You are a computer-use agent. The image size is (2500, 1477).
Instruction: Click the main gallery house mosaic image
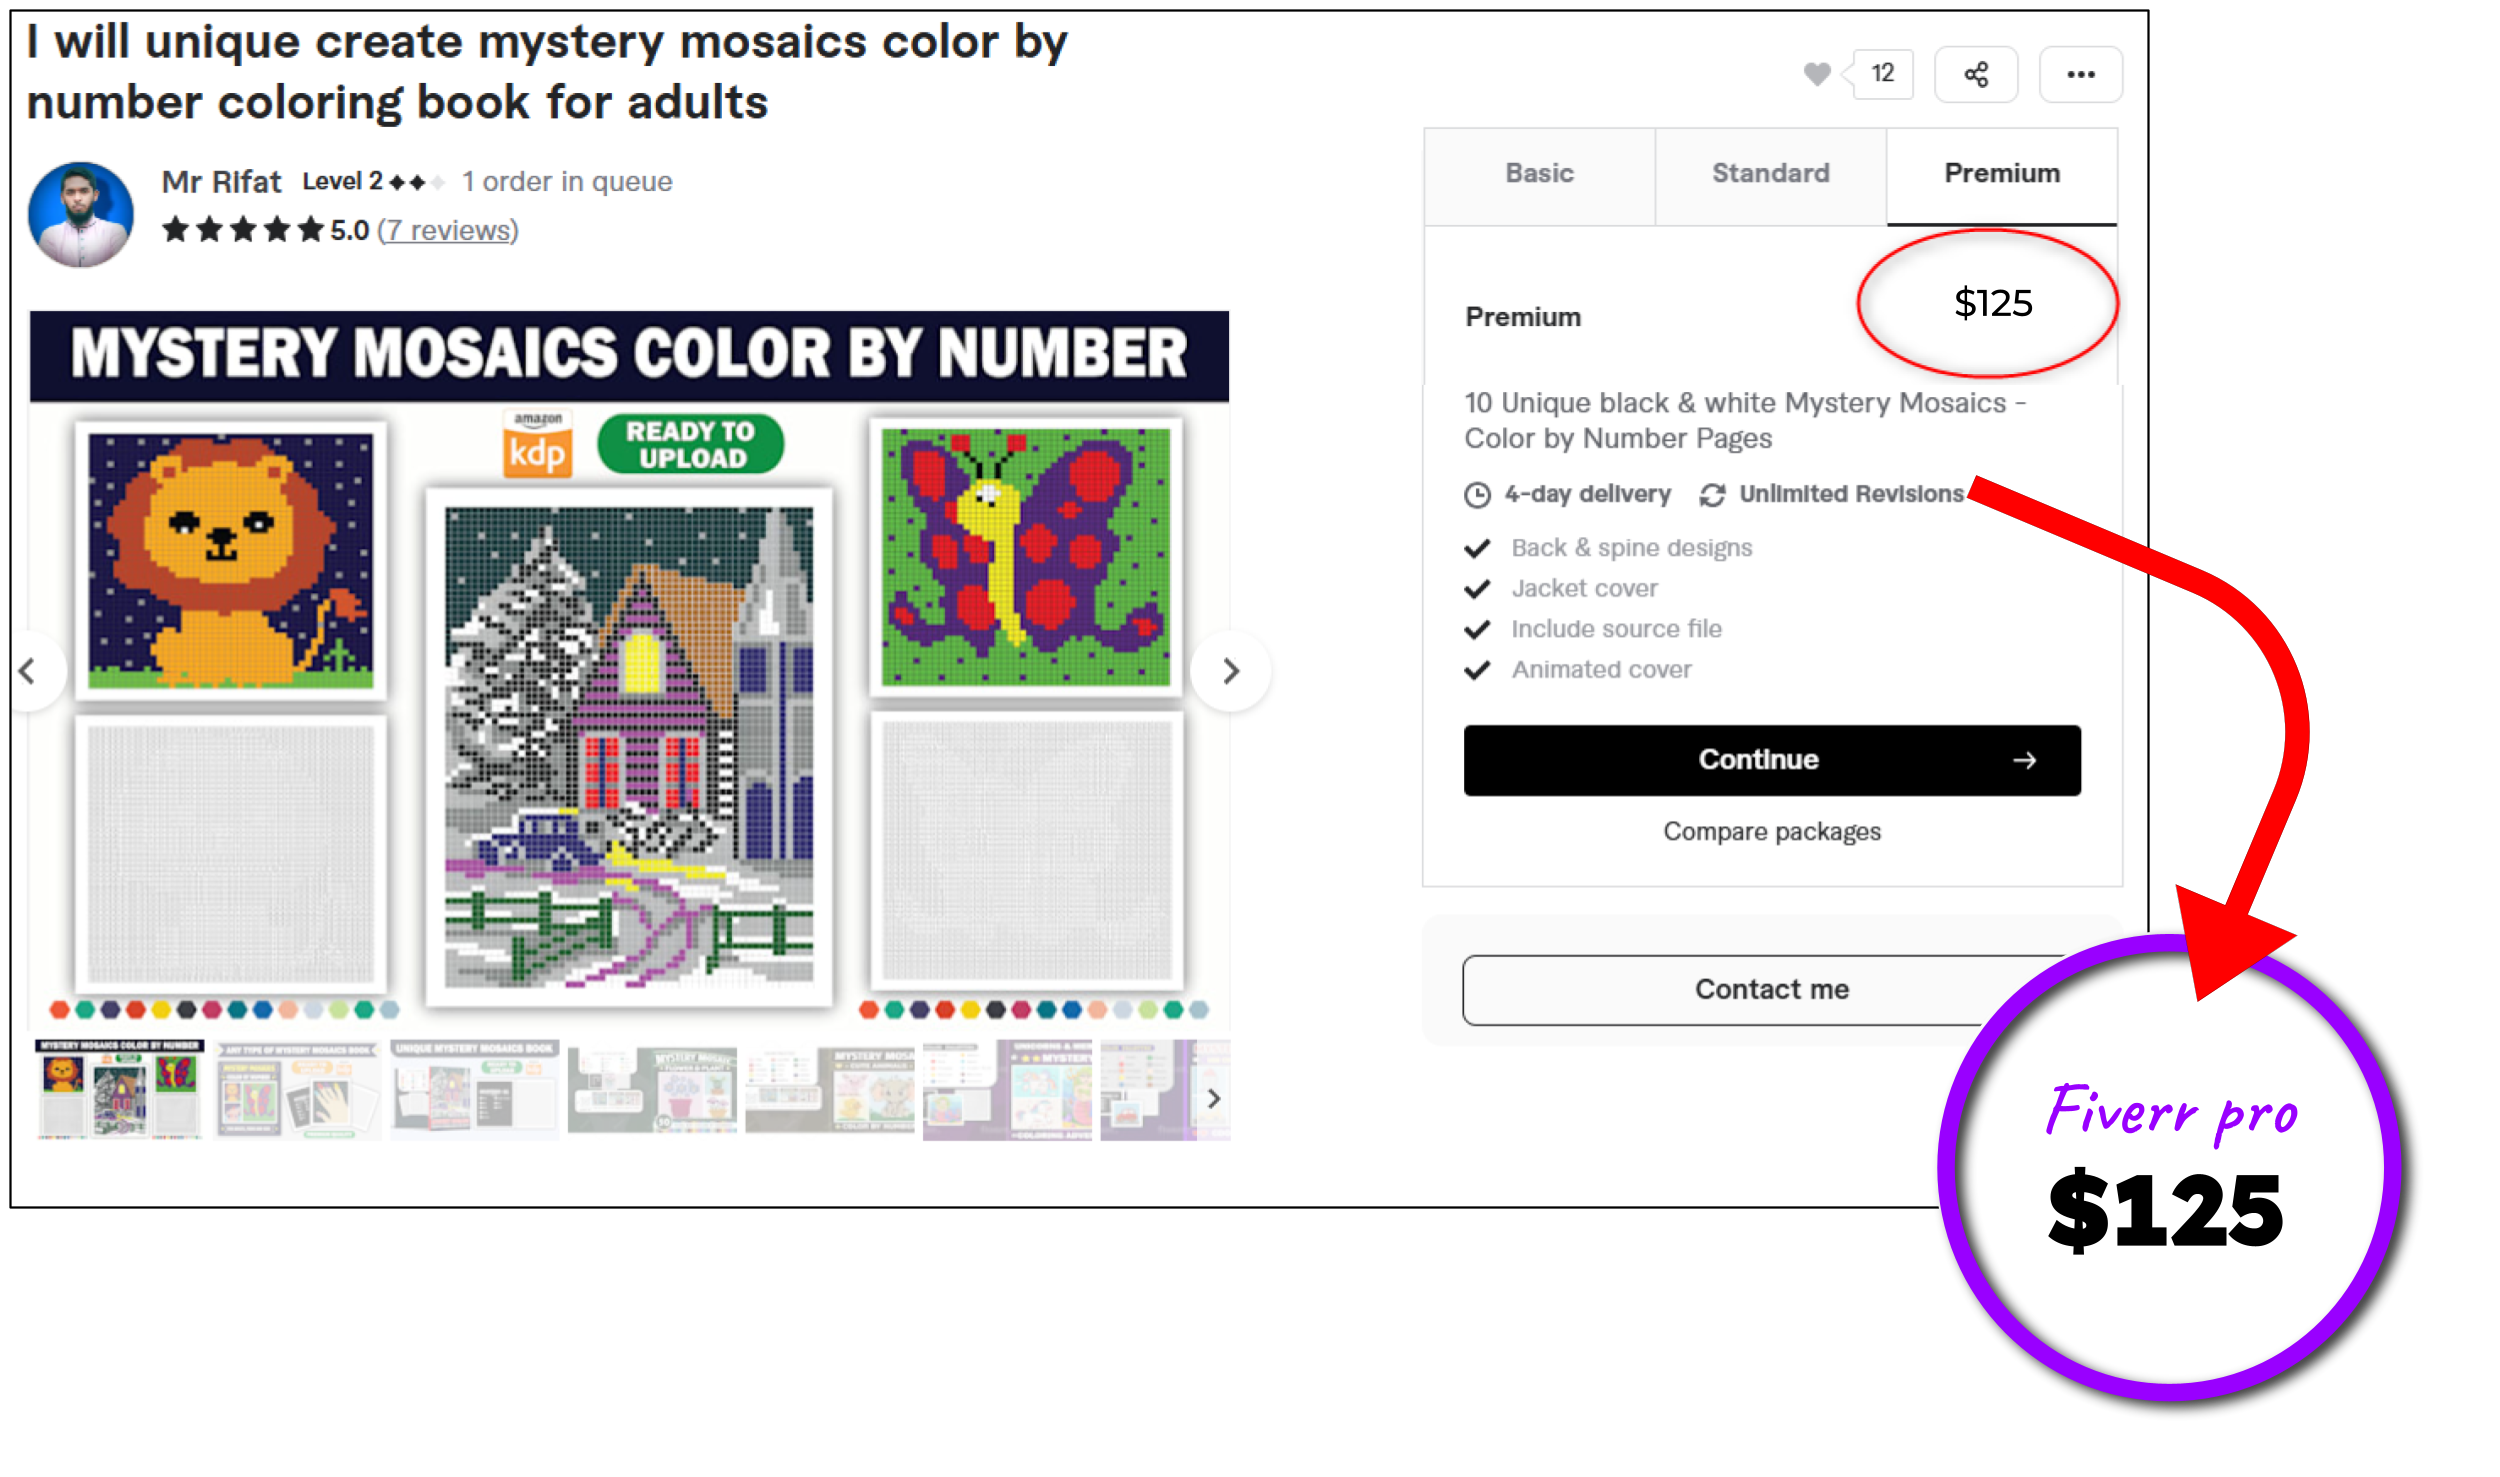pyautogui.click(x=629, y=747)
